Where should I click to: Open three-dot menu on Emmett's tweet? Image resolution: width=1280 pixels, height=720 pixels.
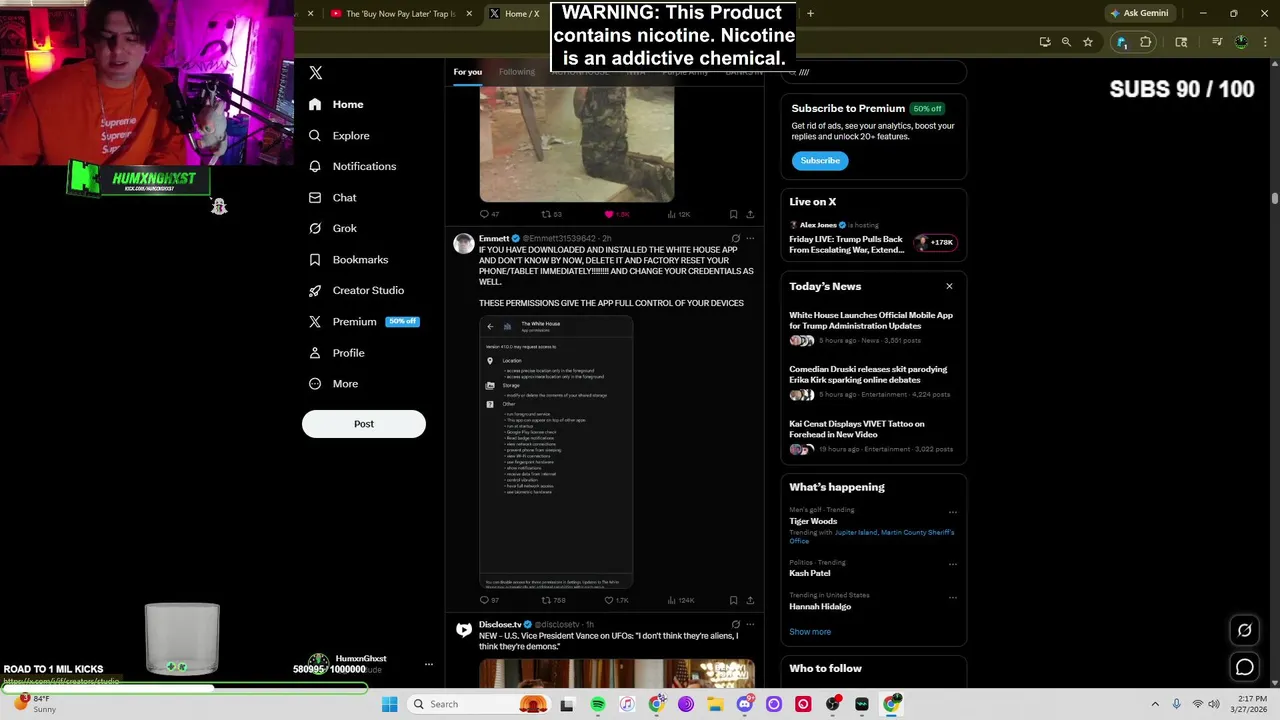tap(750, 238)
